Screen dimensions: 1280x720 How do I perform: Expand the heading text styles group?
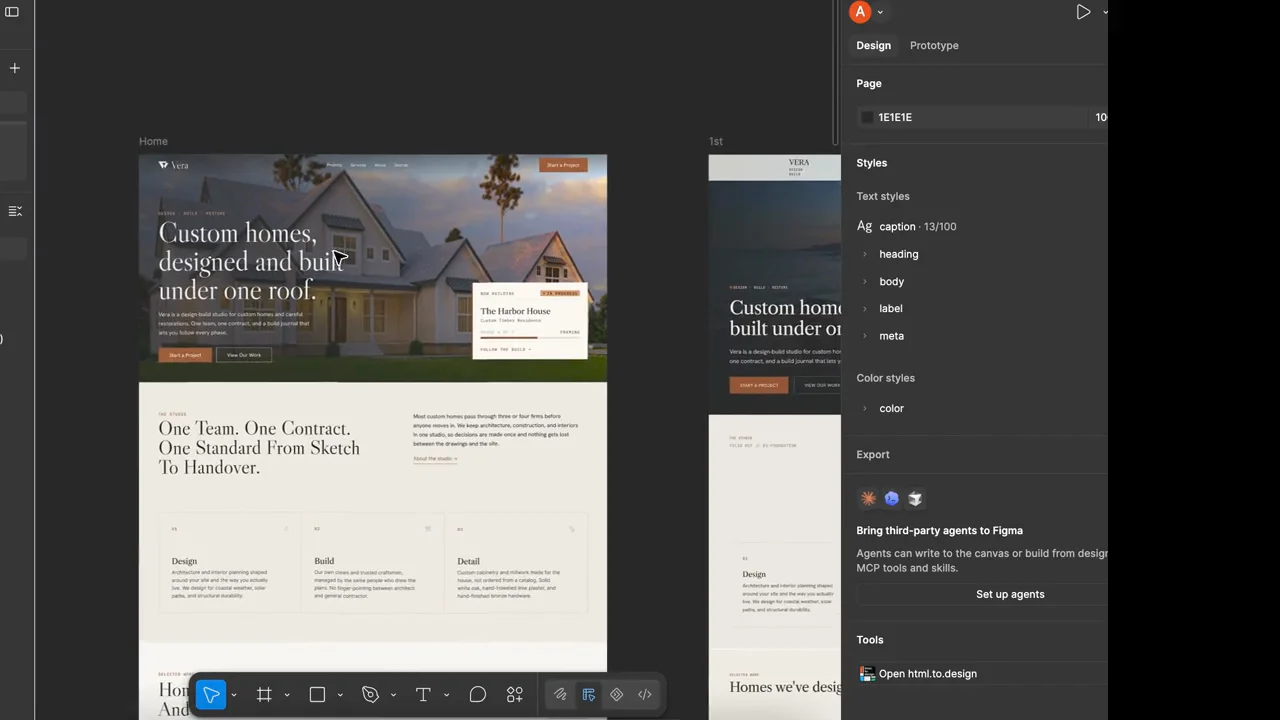point(865,254)
